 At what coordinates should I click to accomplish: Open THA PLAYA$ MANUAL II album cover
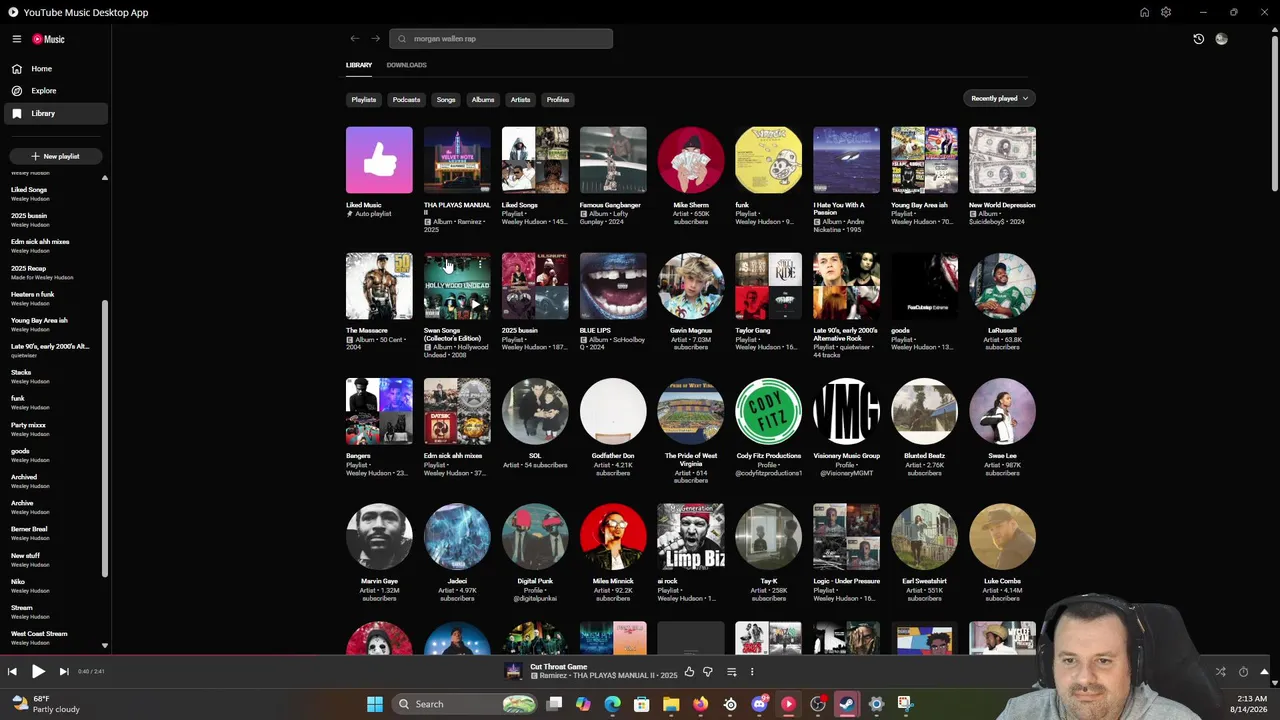click(457, 160)
